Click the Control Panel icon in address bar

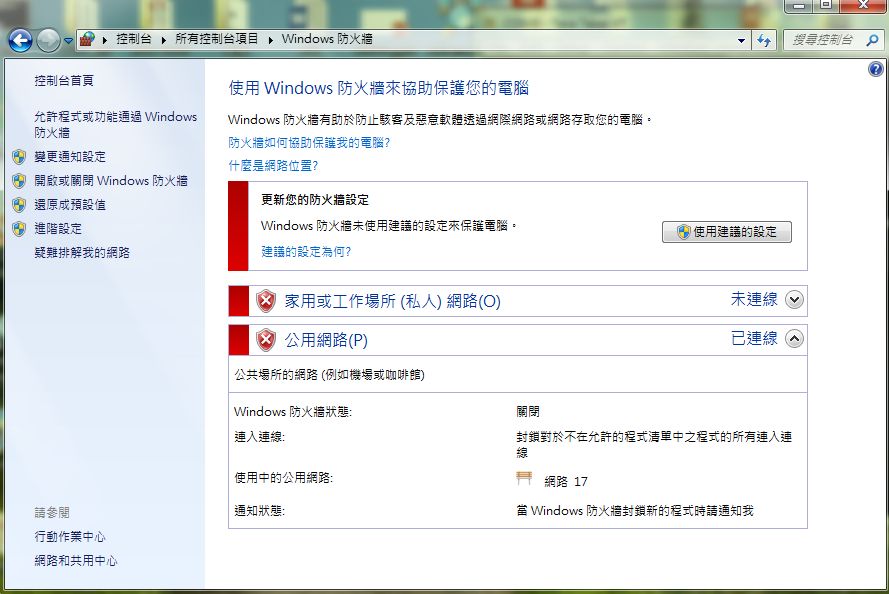click(87, 39)
